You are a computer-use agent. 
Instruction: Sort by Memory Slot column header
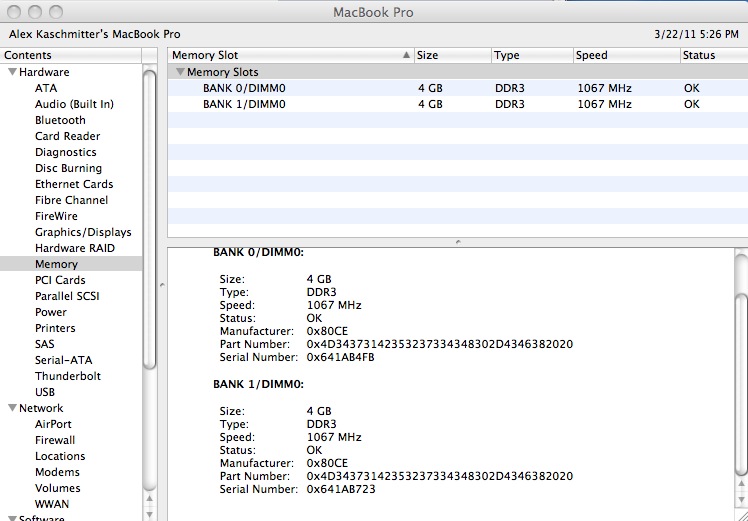pyautogui.click(x=291, y=55)
